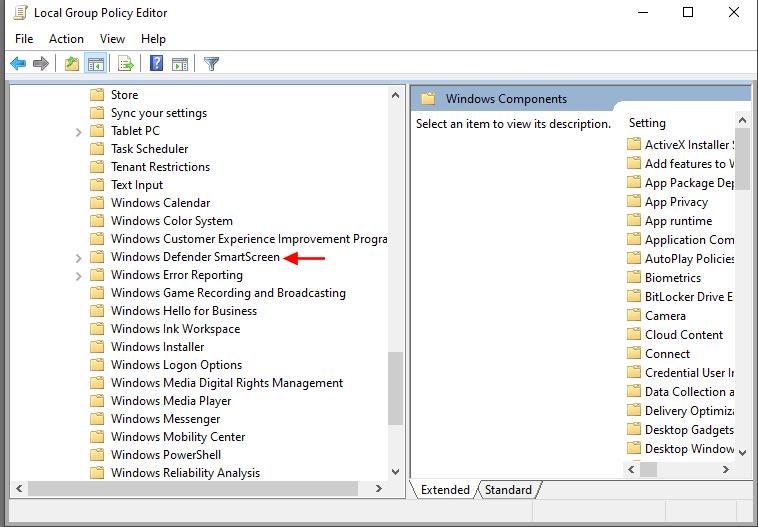
Task: Toggle Show/Hide Action Pane toolbar icon
Action: (180, 63)
